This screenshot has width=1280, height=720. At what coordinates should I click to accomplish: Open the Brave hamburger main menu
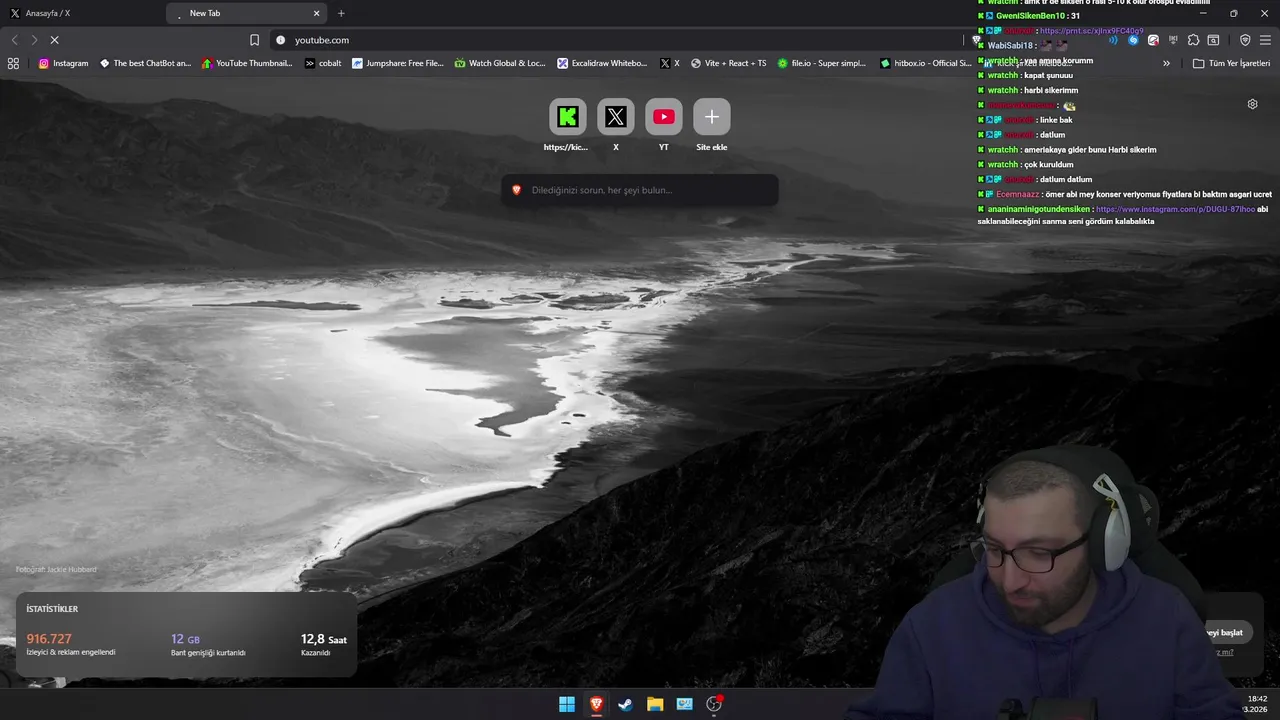[x=1265, y=40]
